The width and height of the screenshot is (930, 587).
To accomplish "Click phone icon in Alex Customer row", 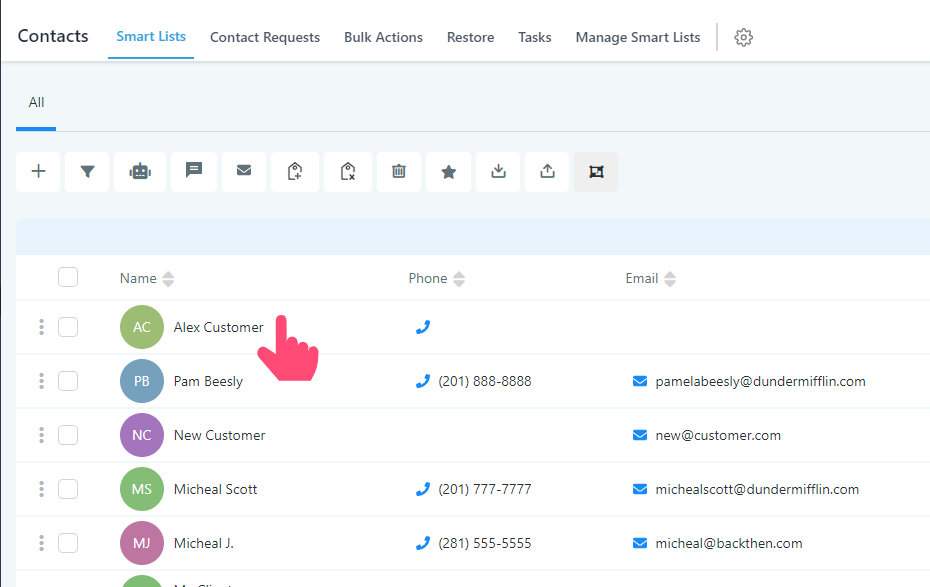I will pyautogui.click(x=423, y=327).
